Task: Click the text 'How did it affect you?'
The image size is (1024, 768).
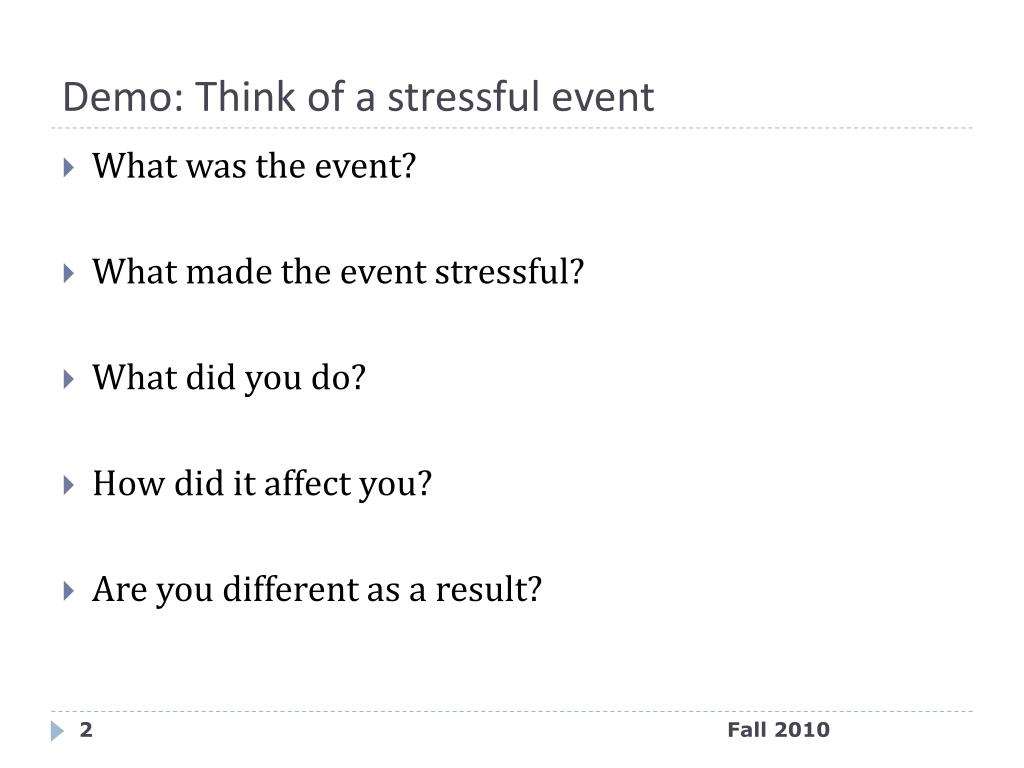Action: (262, 485)
